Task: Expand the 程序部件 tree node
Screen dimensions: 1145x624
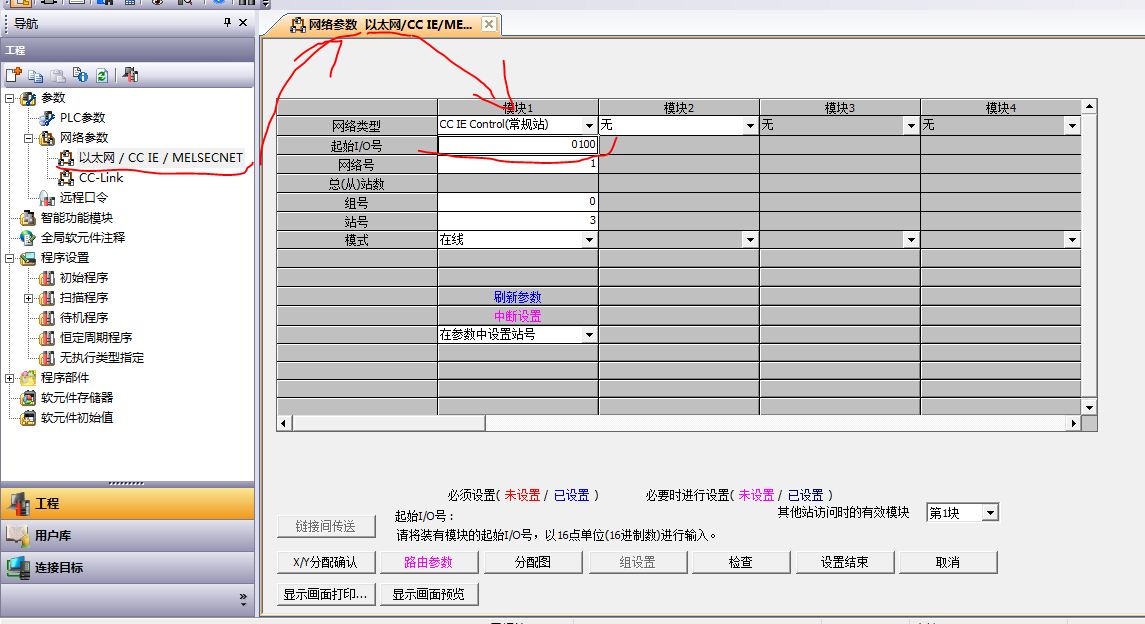Action: point(10,377)
